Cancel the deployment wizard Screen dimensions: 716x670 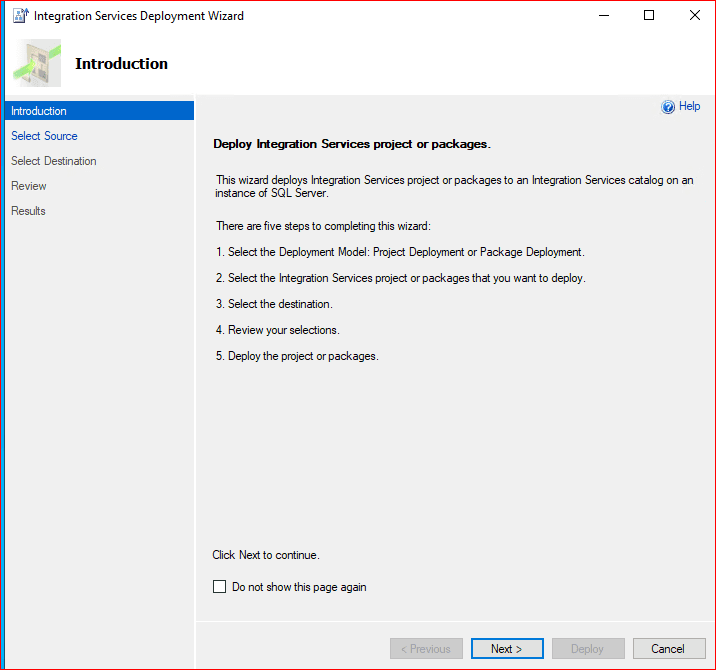[x=669, y=649]
